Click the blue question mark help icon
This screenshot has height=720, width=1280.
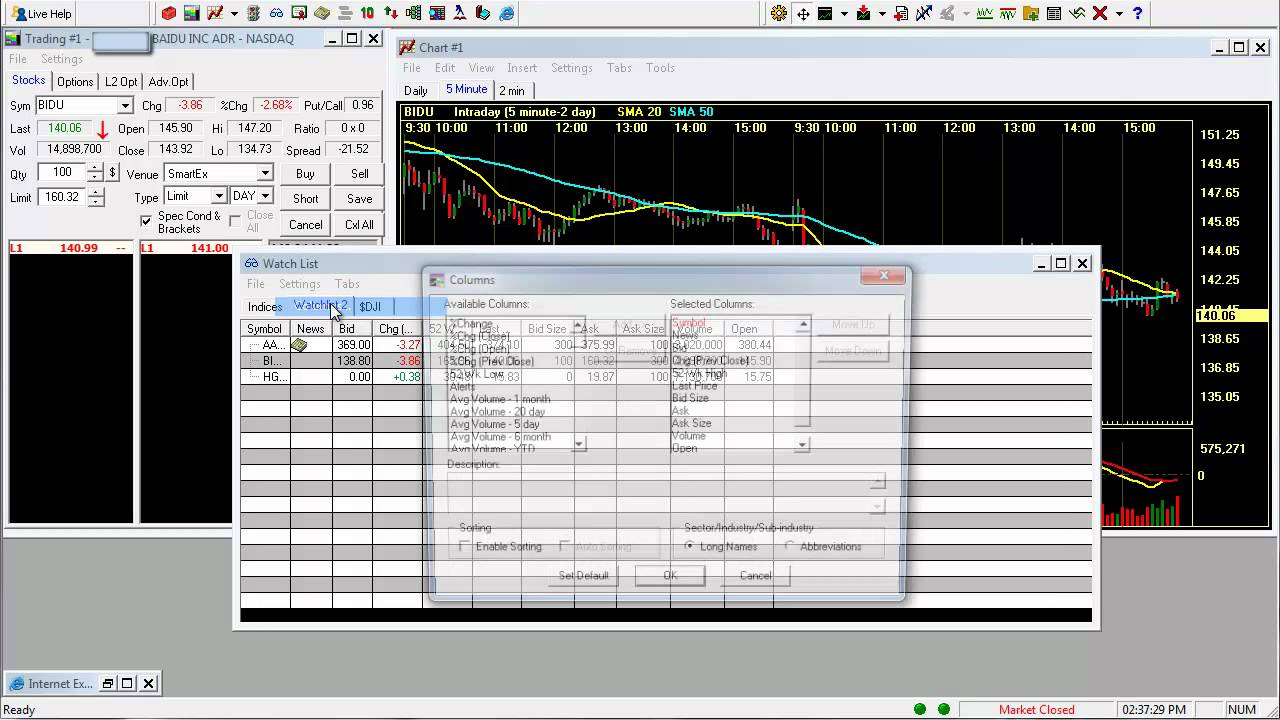[1137, 13]
